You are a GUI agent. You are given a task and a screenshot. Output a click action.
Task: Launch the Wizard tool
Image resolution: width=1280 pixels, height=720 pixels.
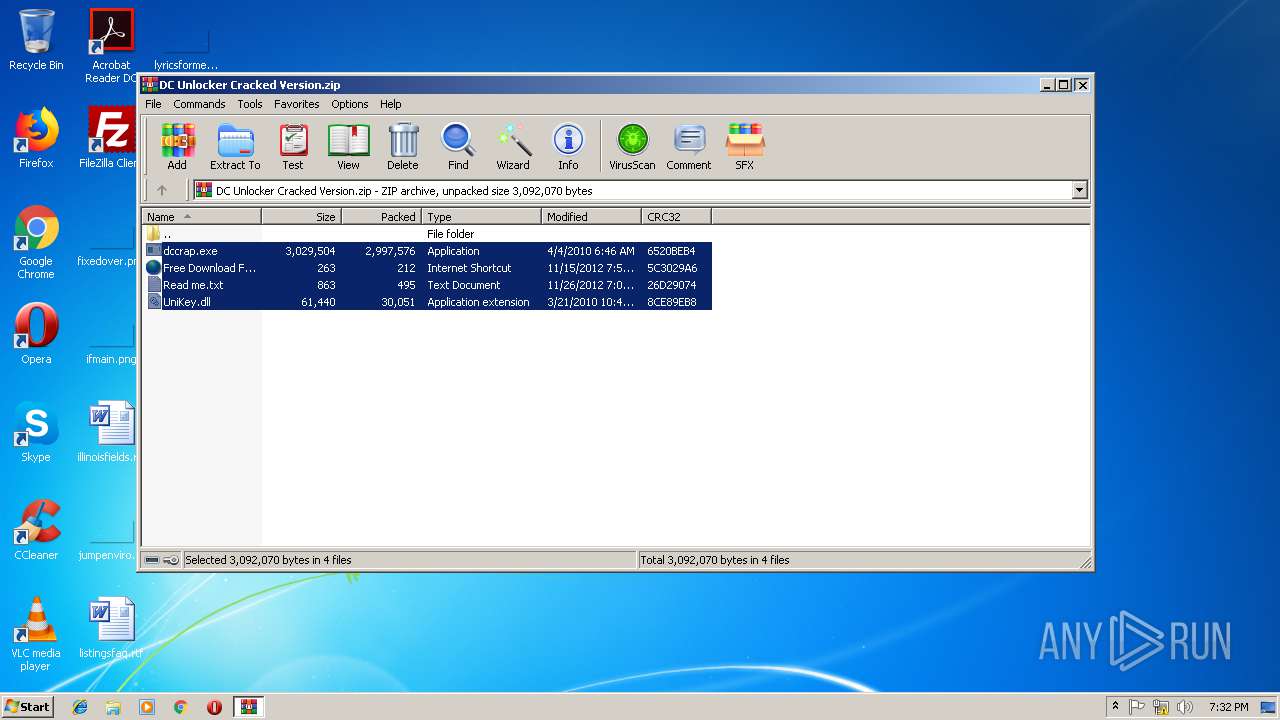513,147
